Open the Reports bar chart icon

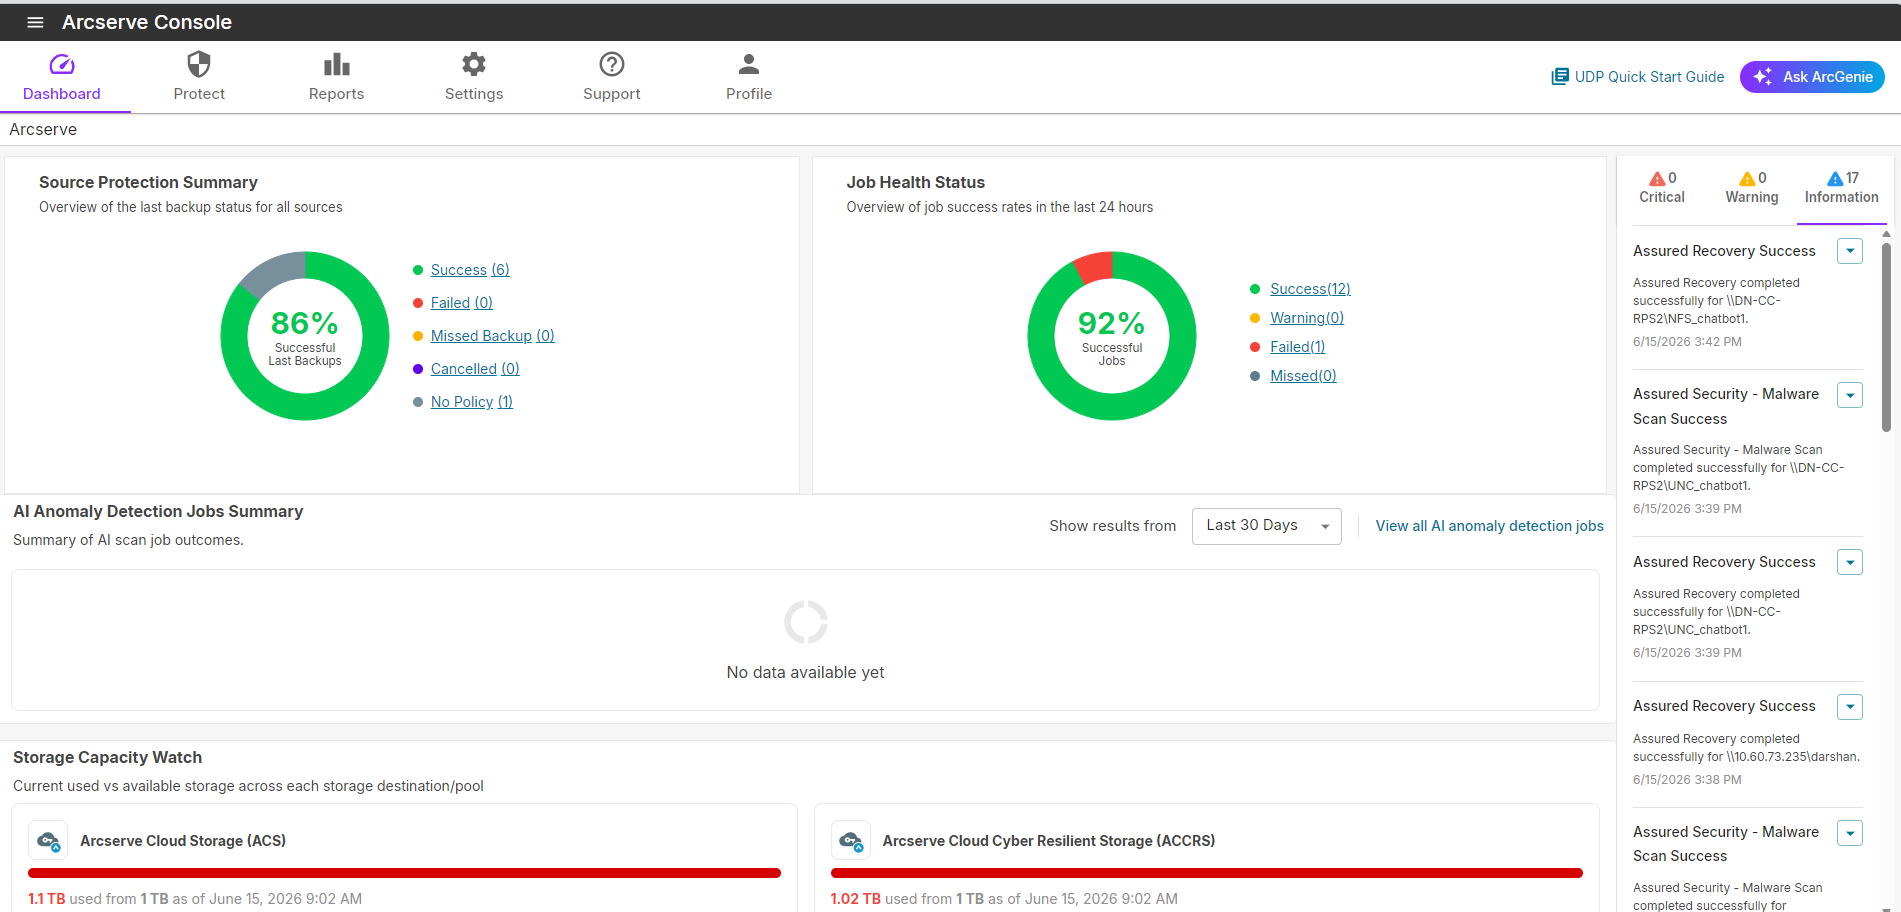coord(337,64)
